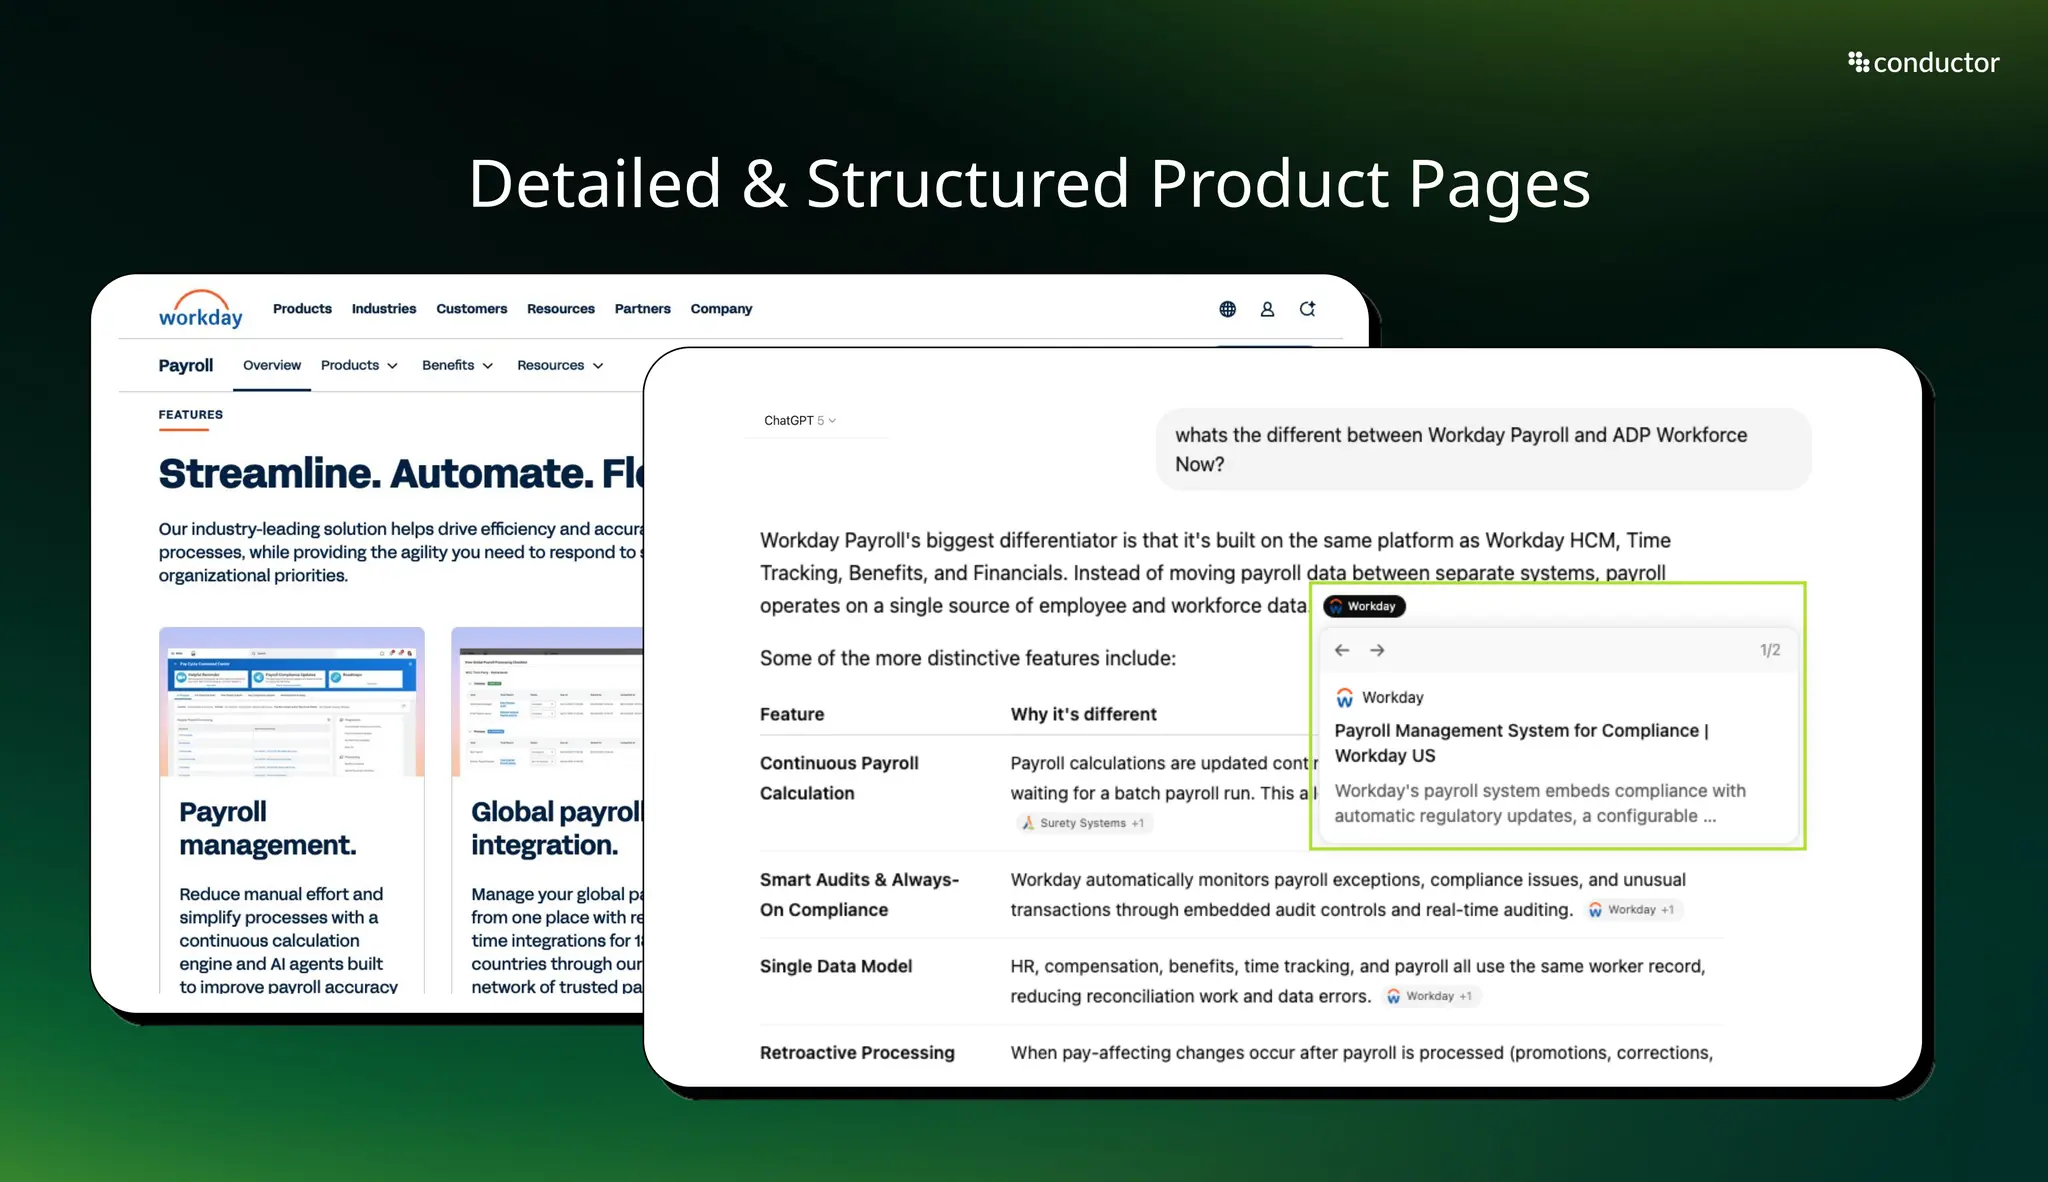Click the 'Why it's different' column header
The width and height of the screenshot is (2048, 1182).
[1083, 714]
